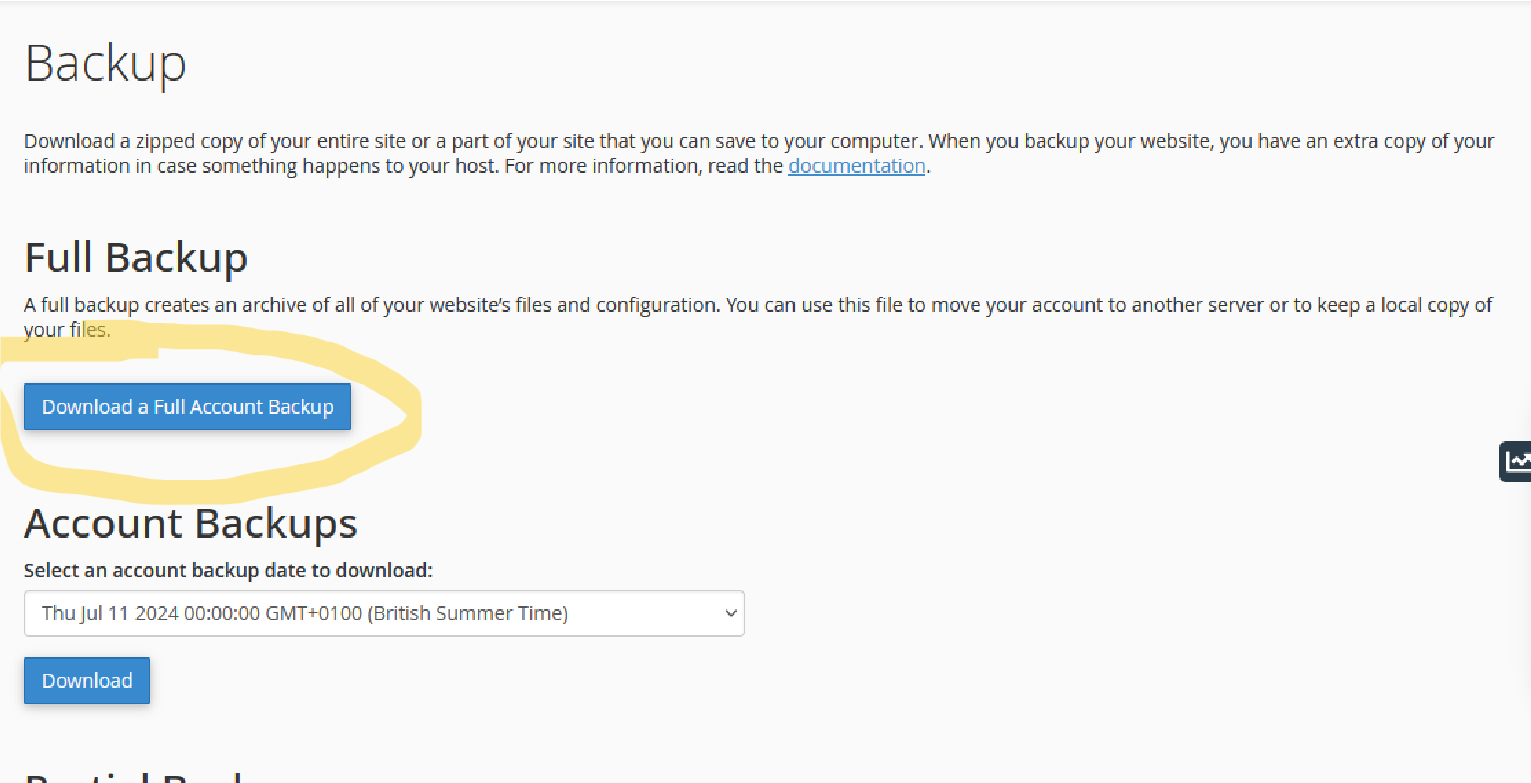Expand the account backup date dropdown arrow
1531x783 pixels.
coord(730,613)
